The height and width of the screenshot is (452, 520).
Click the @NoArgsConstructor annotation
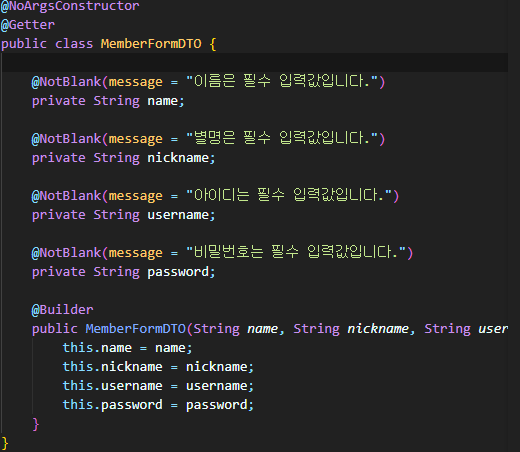(x=70, y=6)
